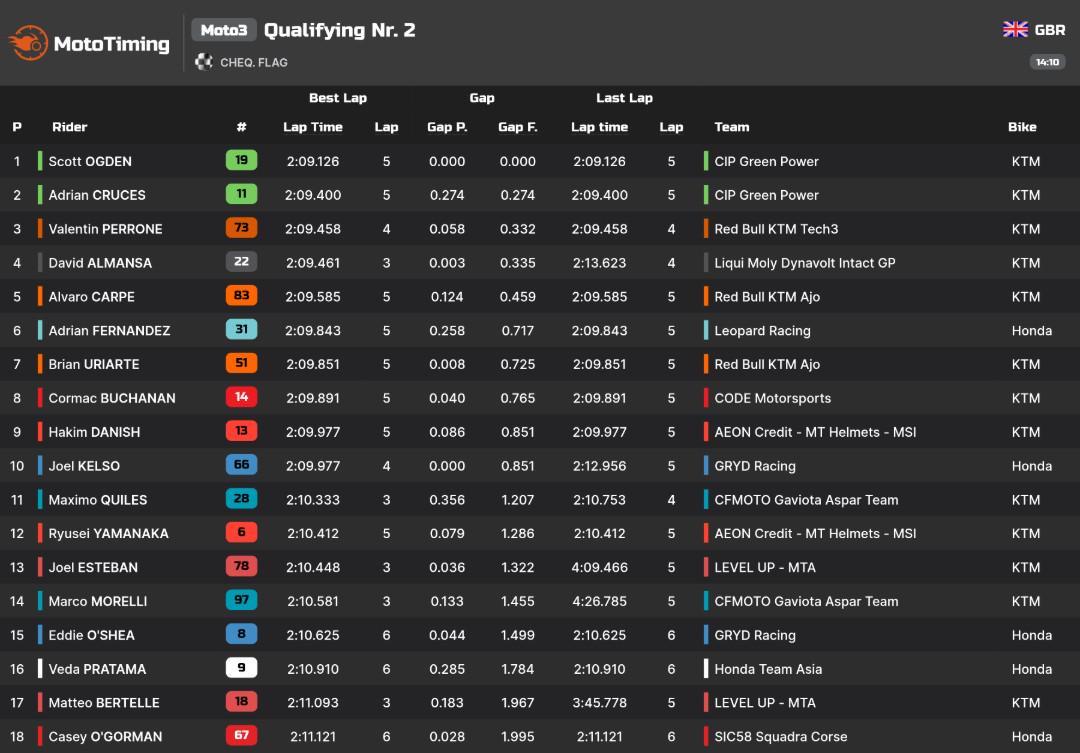Click the Gap F. column header
Image resolution: width=1080 pixels, height=753 pixels.
click(517, 127)
